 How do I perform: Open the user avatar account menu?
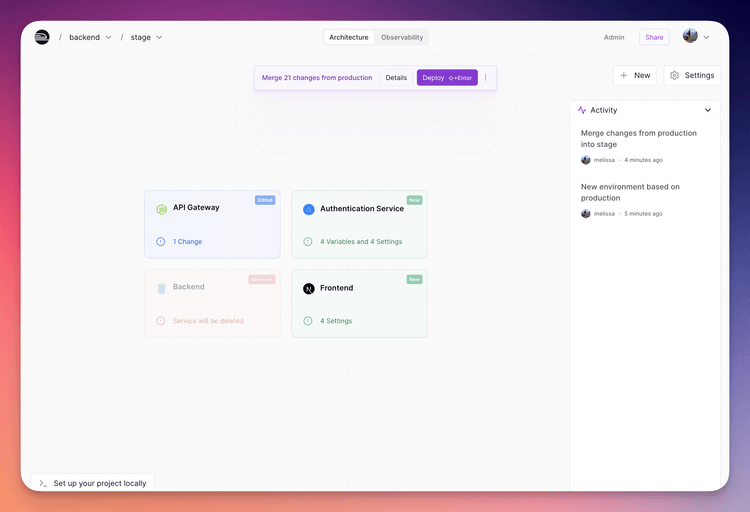point(696,37)
